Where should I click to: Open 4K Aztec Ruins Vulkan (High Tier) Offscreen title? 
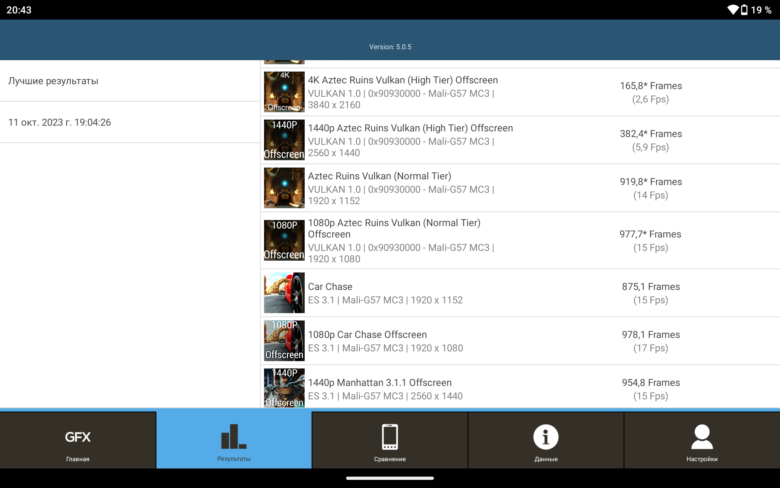tap(402, 80)
